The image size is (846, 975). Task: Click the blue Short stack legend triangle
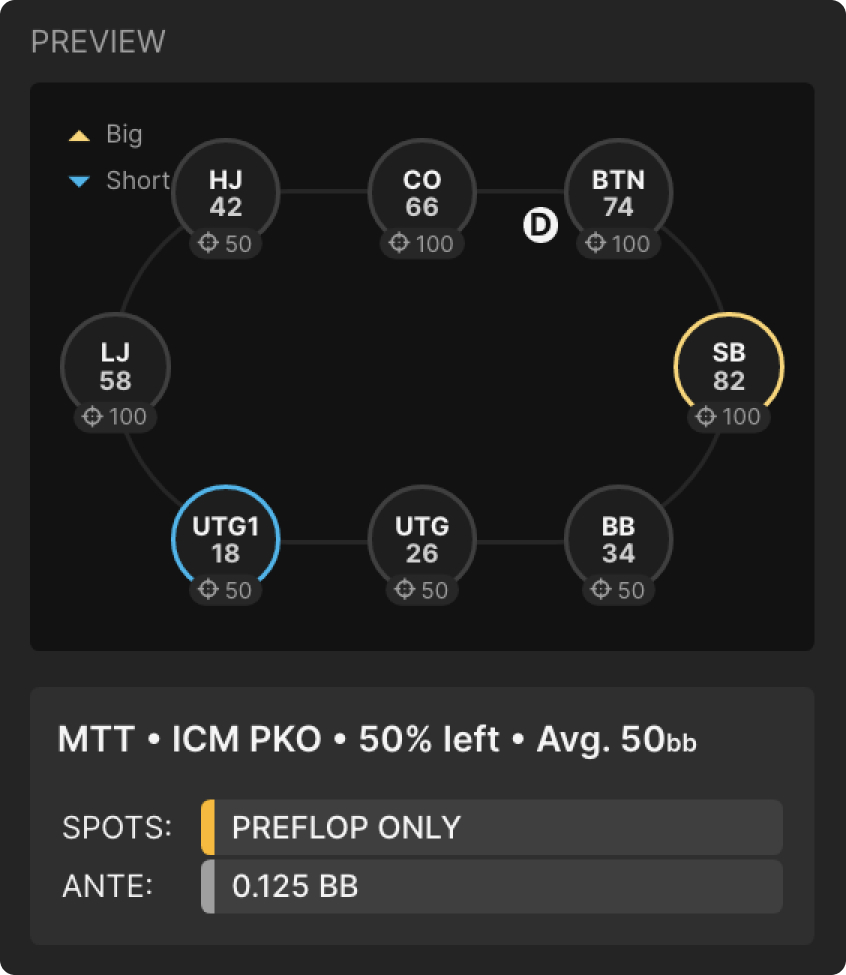[x=79, y=181]
